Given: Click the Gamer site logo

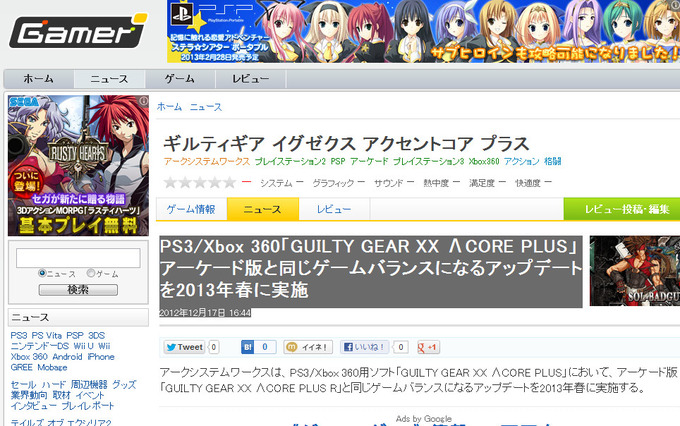Looking at the screenshot, I should point(78,31).
